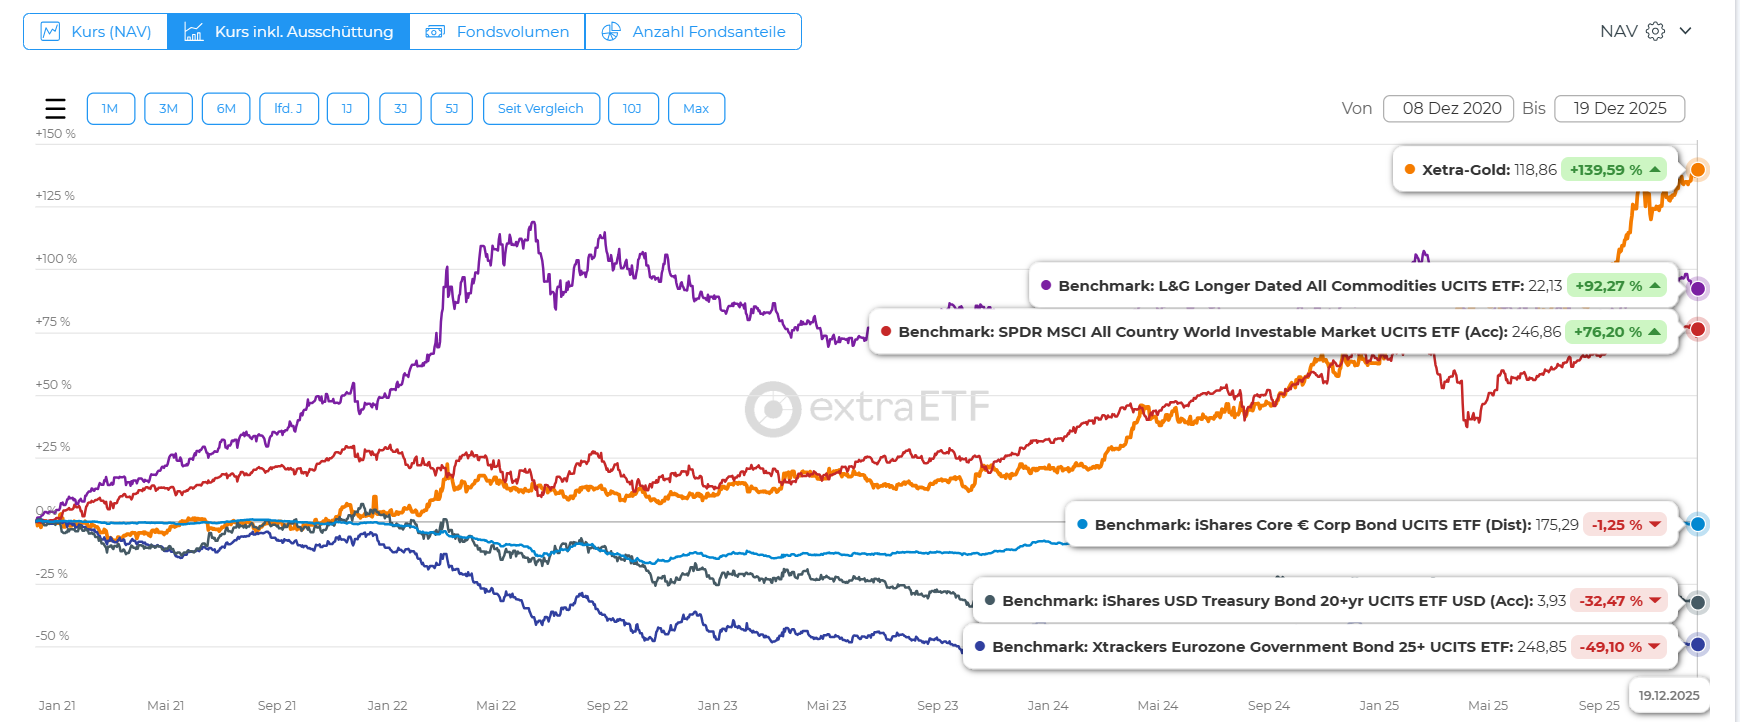Click the Kurs (NAV) line chart icon
1740x722 pixels.
50,31
